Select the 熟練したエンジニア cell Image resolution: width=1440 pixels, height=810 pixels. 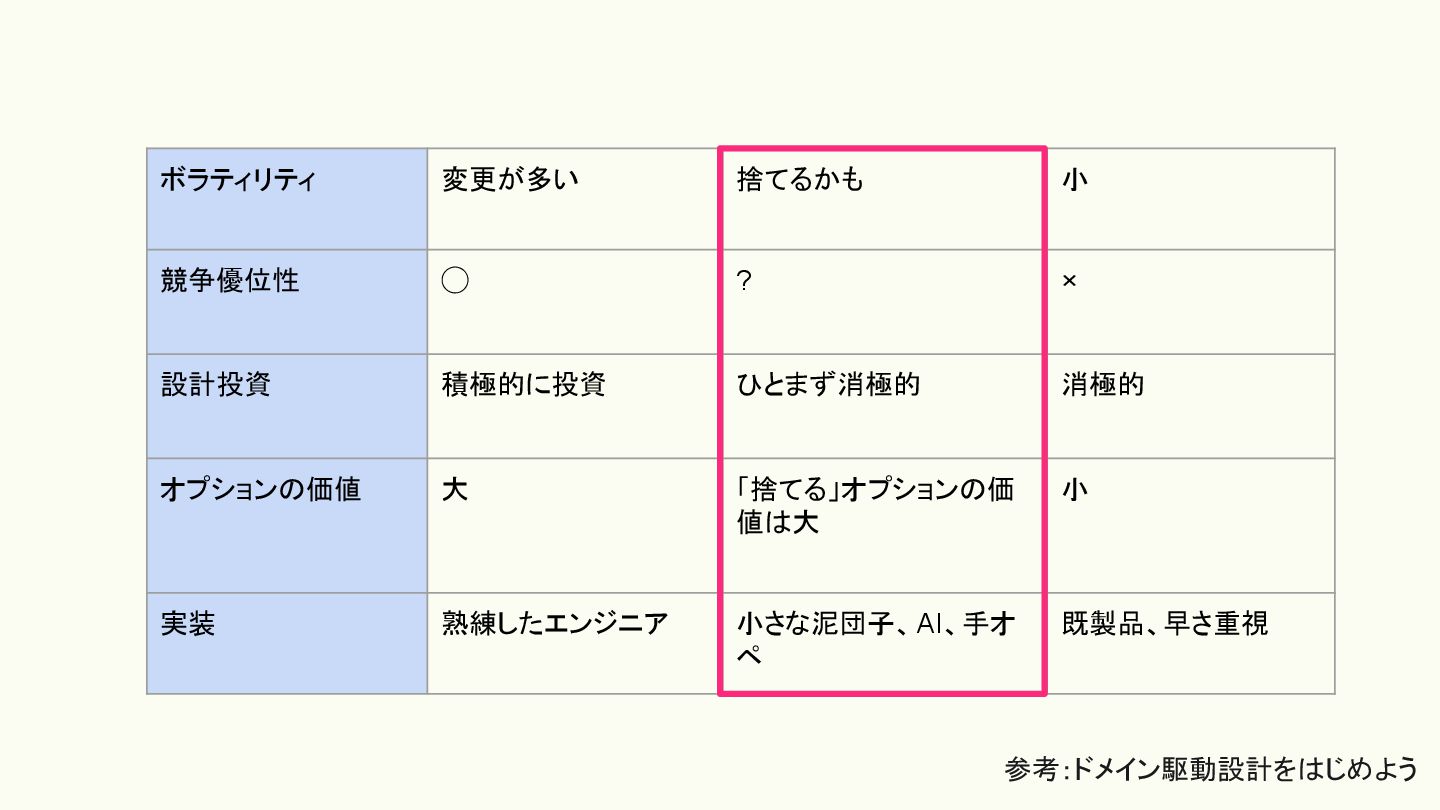pyautogui.click(x=572, y=642)
